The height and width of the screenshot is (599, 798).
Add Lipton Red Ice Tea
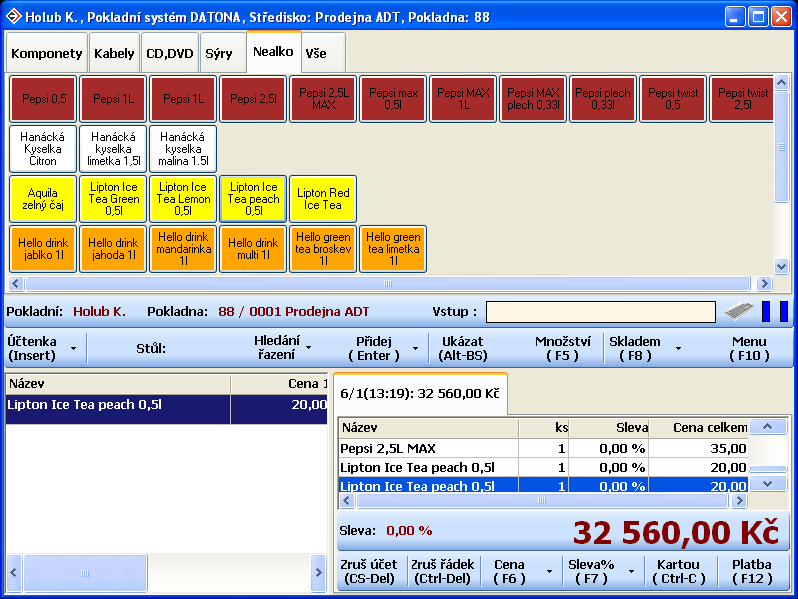pyautogui.click(x=323, y=198)
